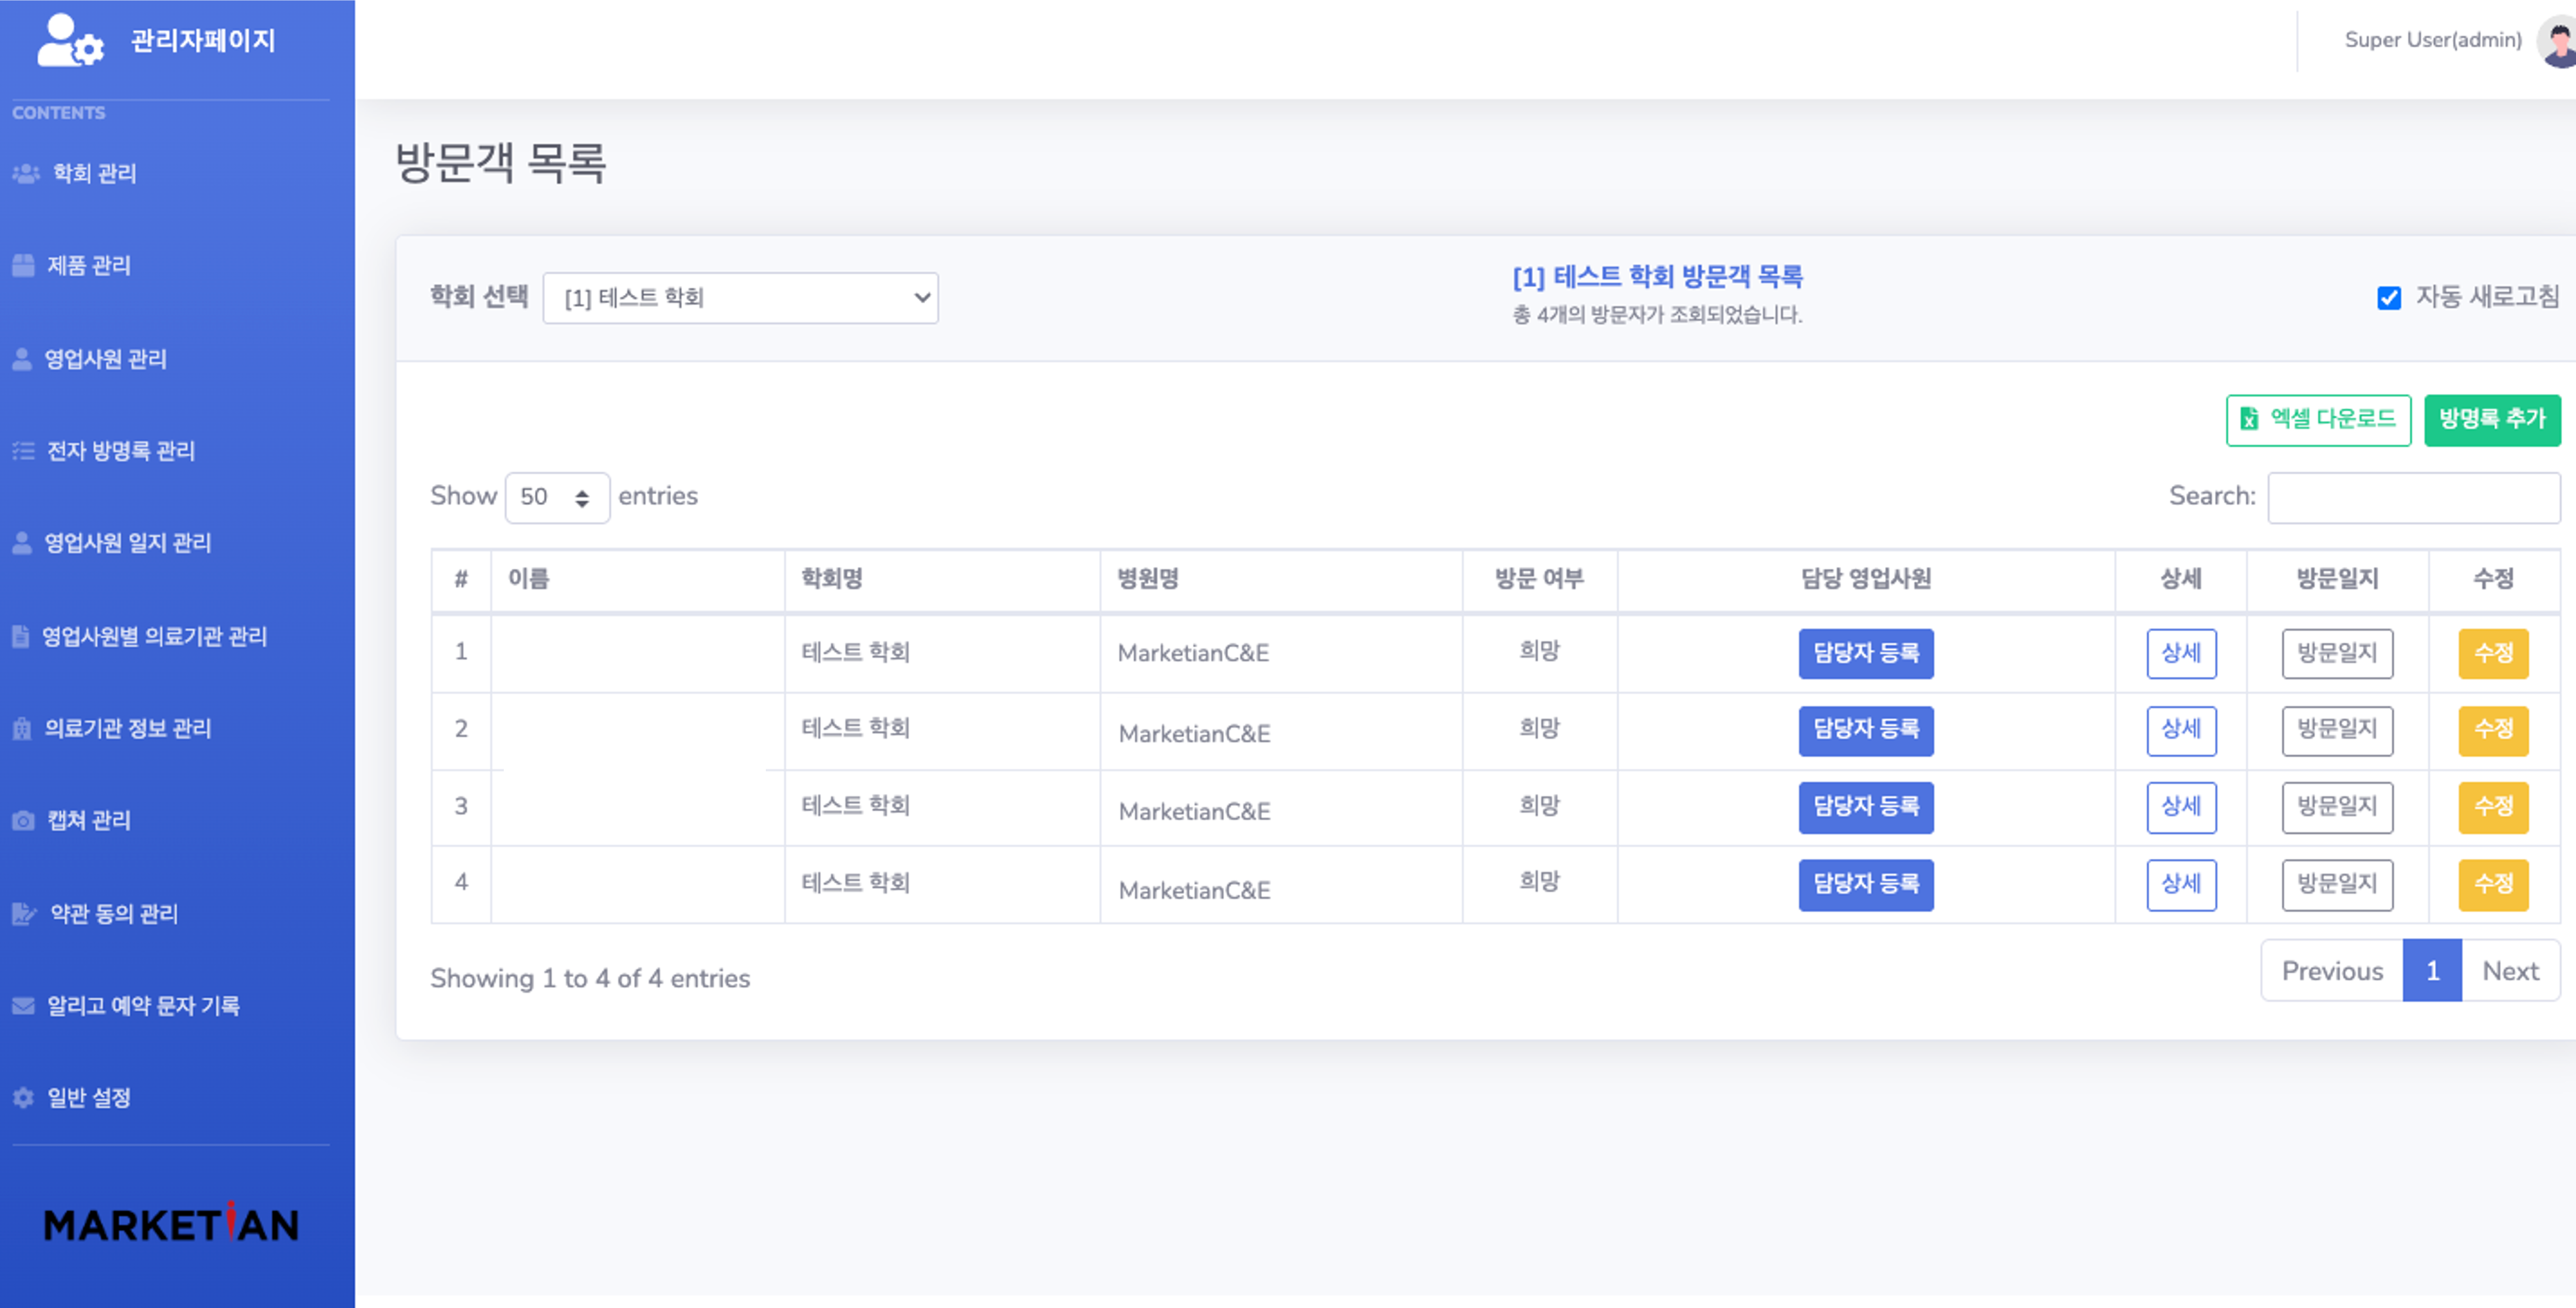The width and height of the screenshot is (2576, 1308).
Task: Open the 학회 선택 dropdown
Action: [740, 298]
